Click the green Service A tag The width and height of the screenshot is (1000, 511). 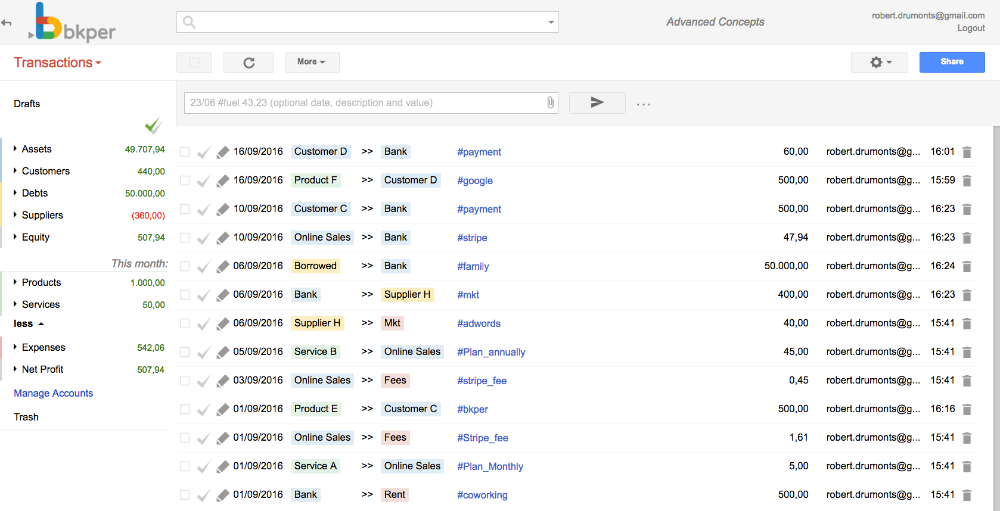click(315, 466)
